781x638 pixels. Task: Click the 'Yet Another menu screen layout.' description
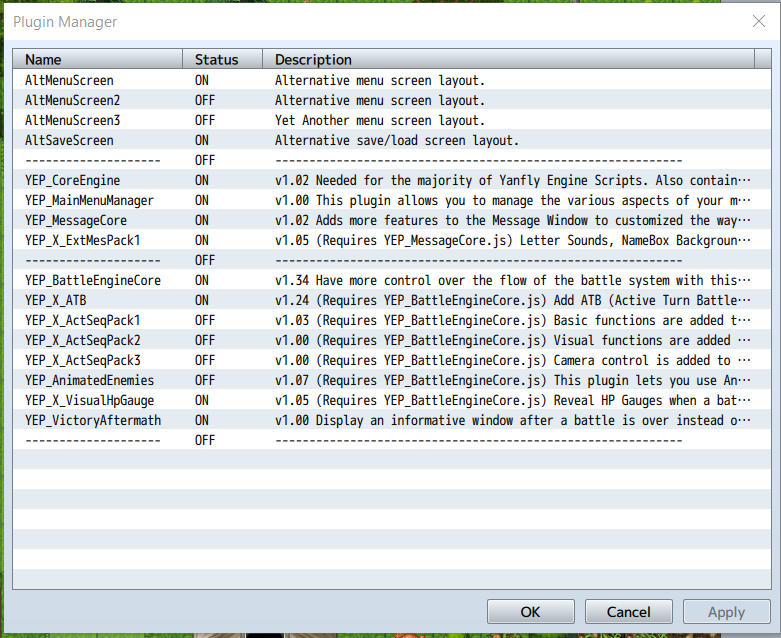click(380, 120)
